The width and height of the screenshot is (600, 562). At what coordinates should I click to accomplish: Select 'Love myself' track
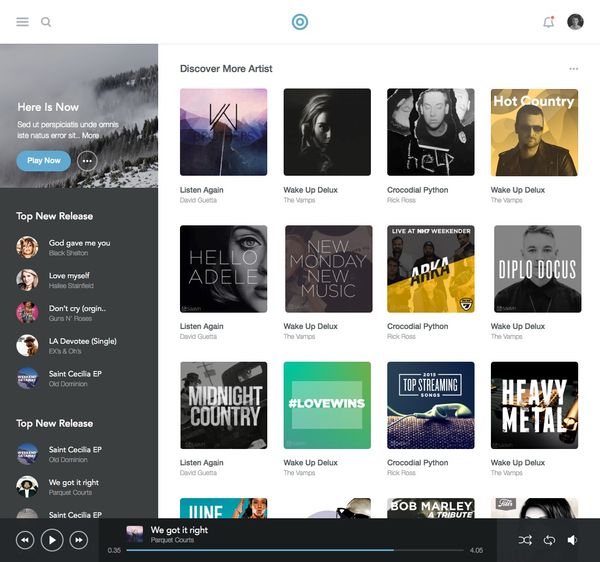tap(79, 280)
